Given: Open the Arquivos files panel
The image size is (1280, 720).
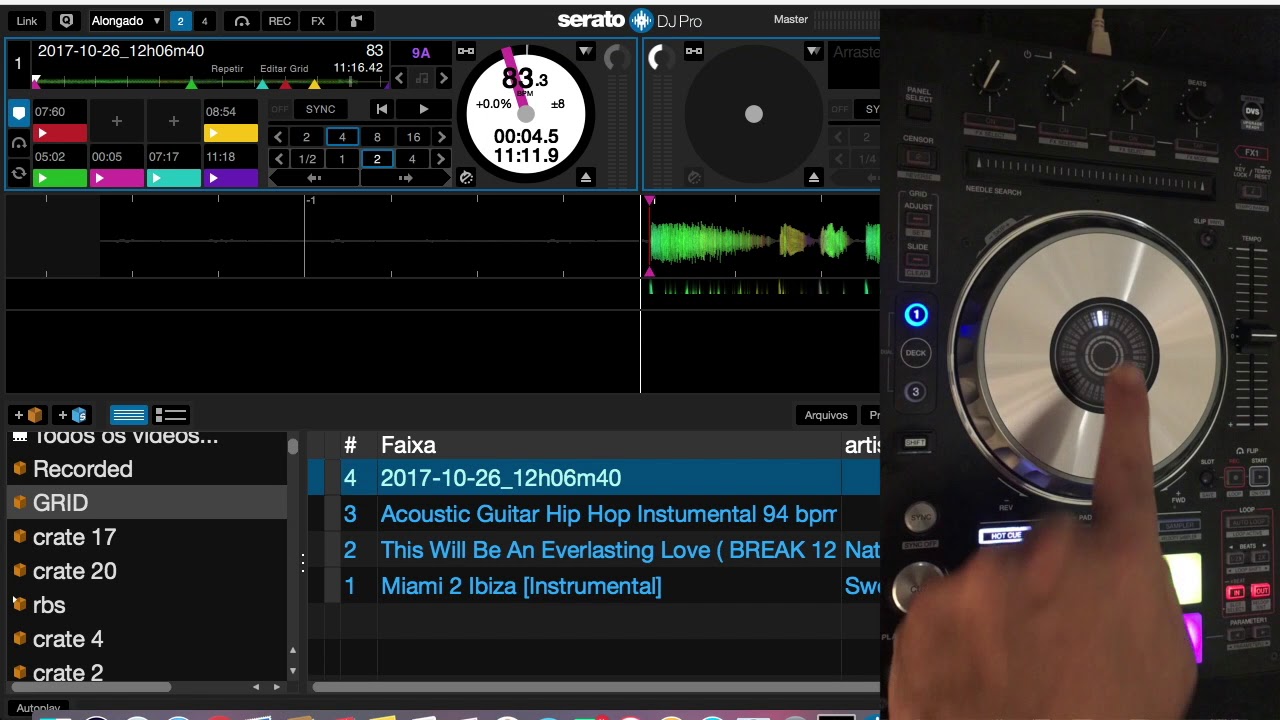Looking at the screenshot, I should point(826,415).
